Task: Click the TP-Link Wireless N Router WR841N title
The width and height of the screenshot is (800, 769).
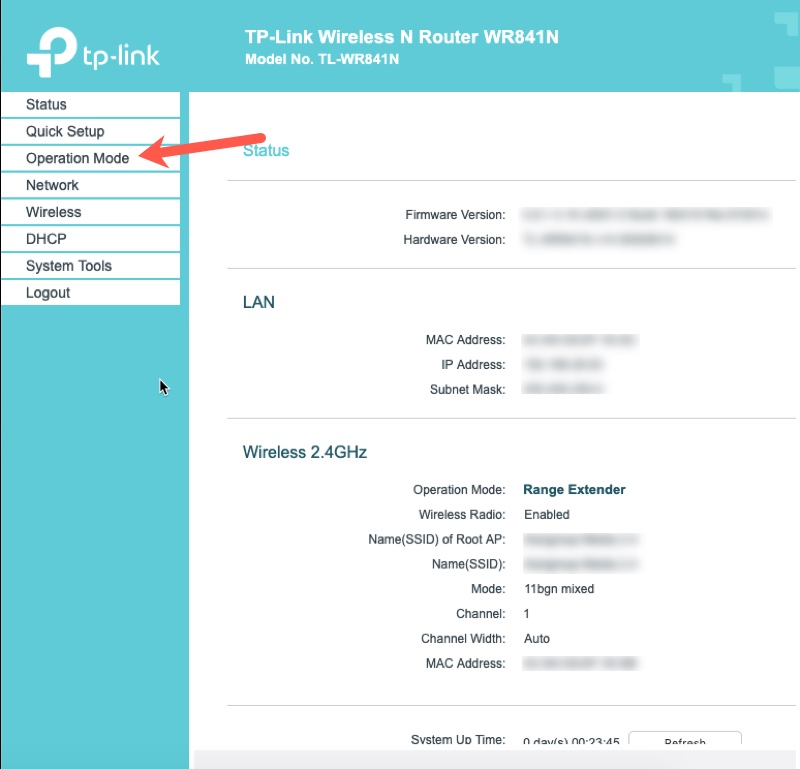Action: (402, 37)
